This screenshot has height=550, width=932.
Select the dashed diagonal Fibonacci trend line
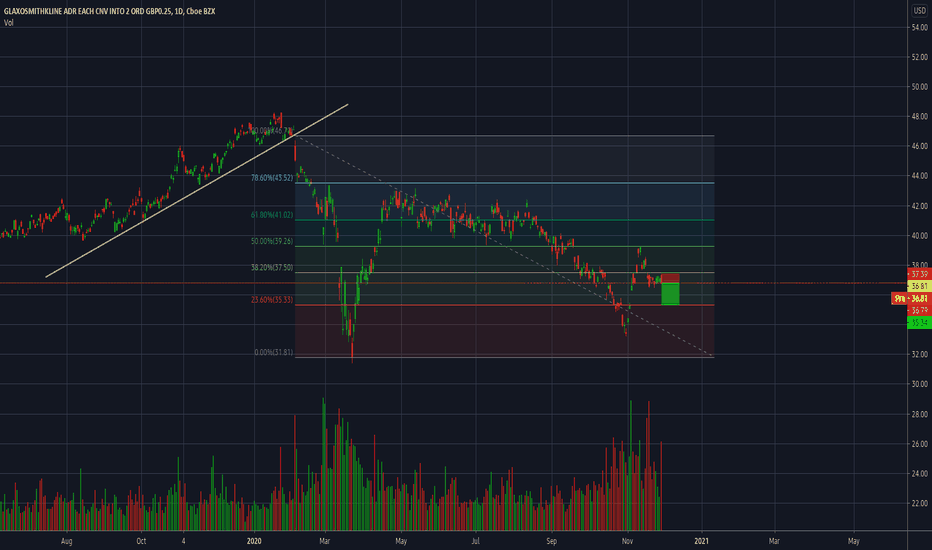pos(504,246)
